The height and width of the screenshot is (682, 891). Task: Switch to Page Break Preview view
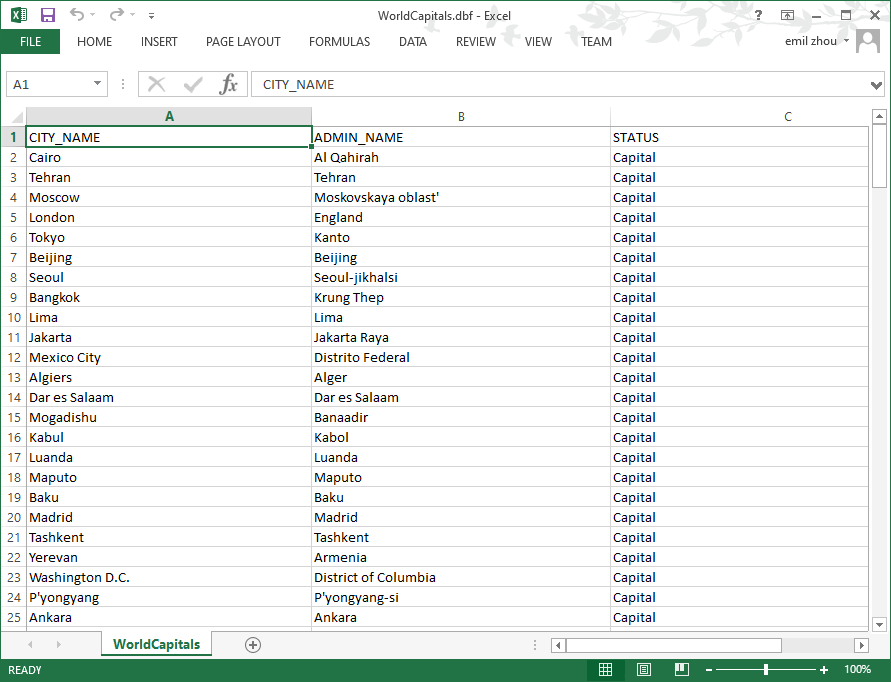coord(681,670)
